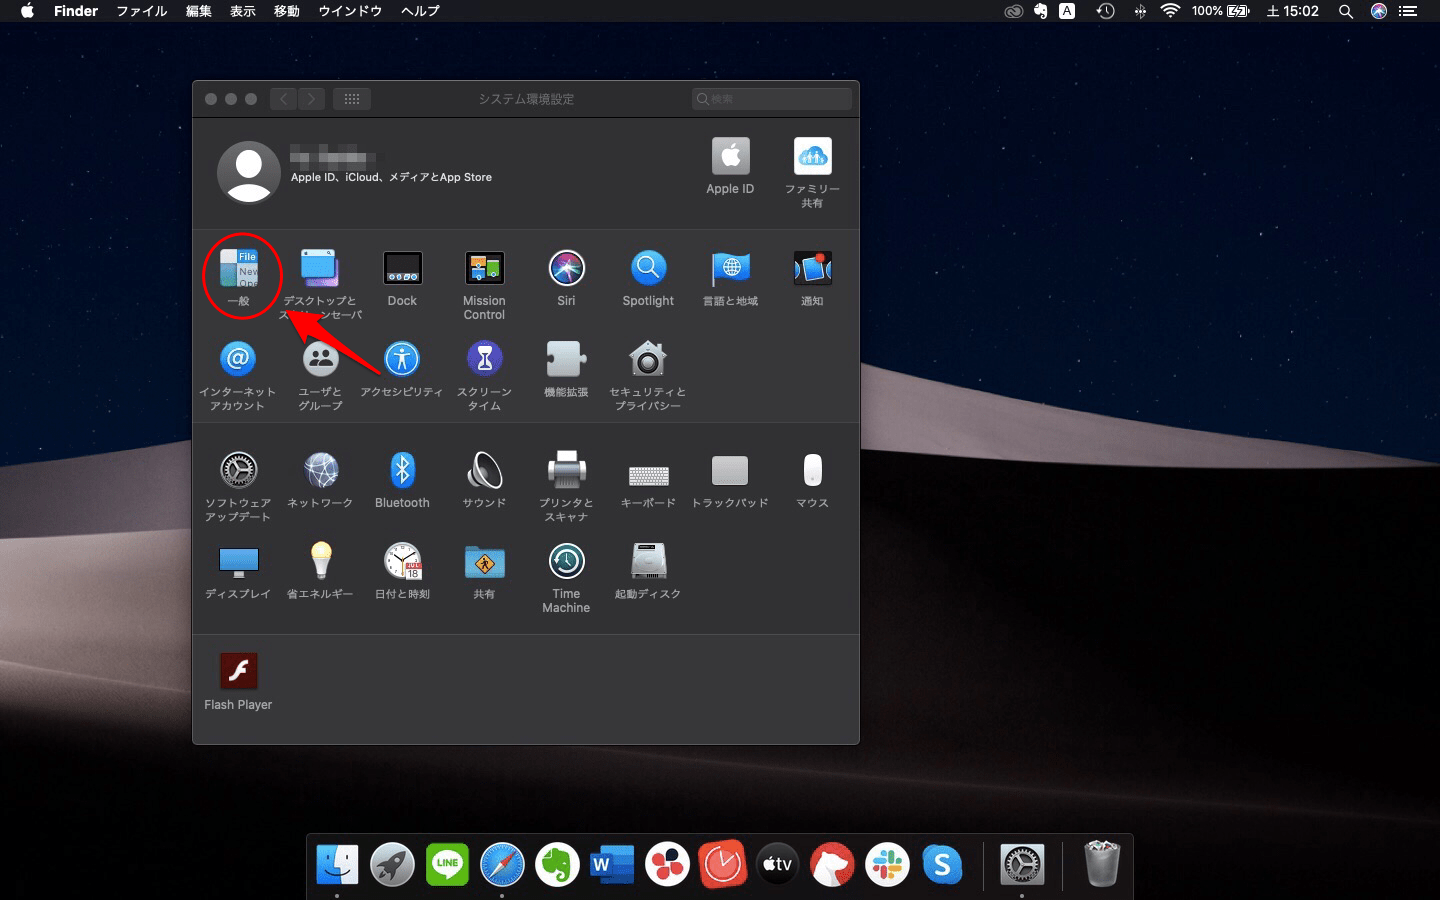
Task: Click the 検索 search field
Action: [x=771, y=99]
